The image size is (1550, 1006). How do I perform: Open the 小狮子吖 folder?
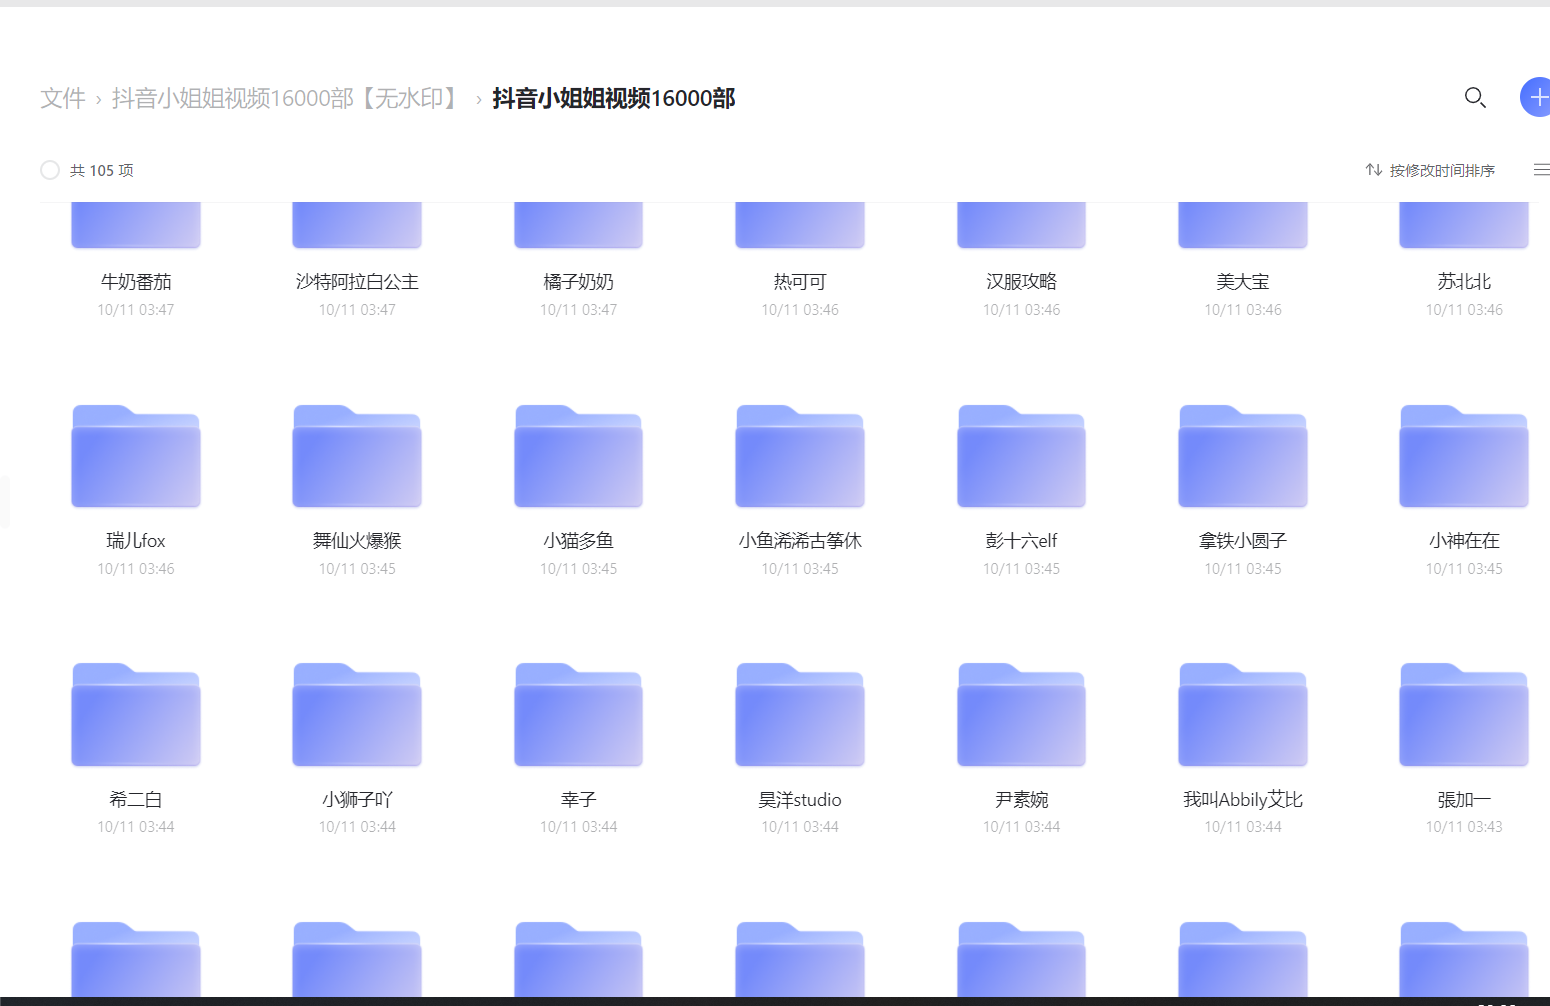(357, 716)
